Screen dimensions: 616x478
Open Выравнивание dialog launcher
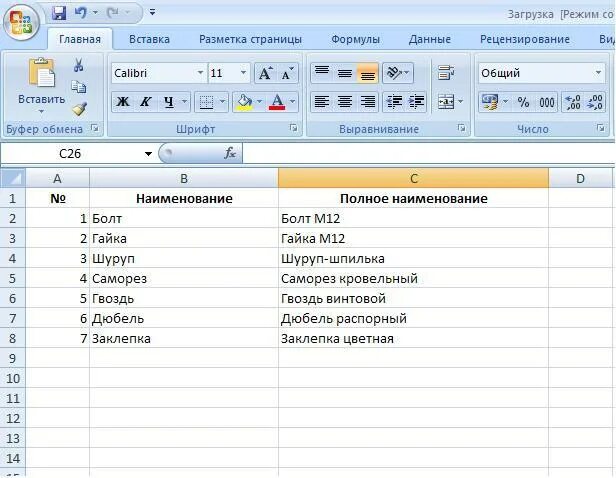point(462,128)
